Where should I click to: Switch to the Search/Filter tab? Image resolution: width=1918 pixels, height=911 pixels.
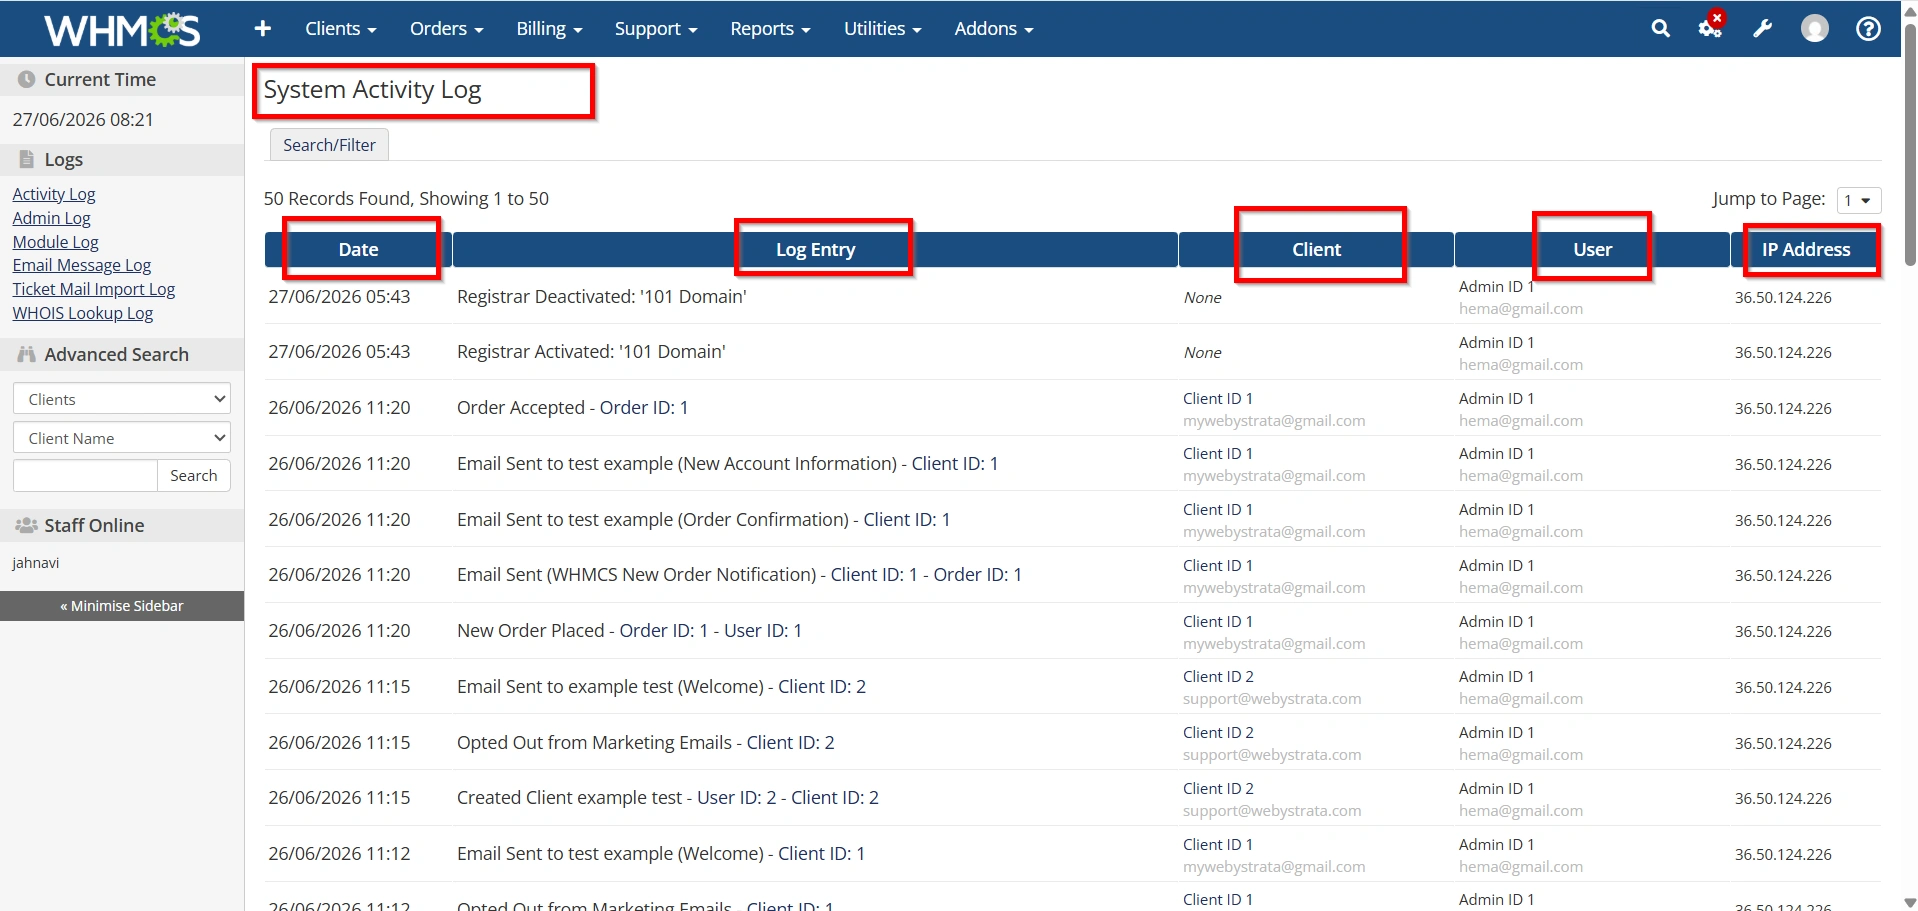click(329, 145)
